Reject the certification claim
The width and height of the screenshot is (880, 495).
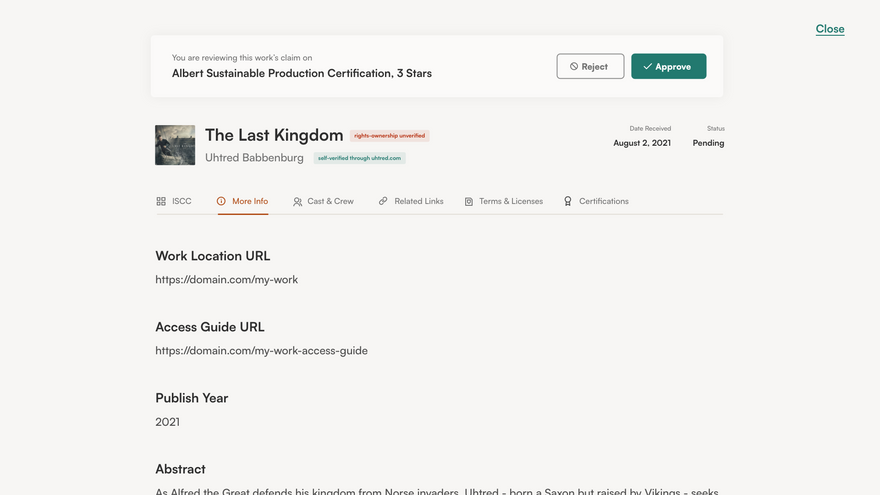coord(590,66)
